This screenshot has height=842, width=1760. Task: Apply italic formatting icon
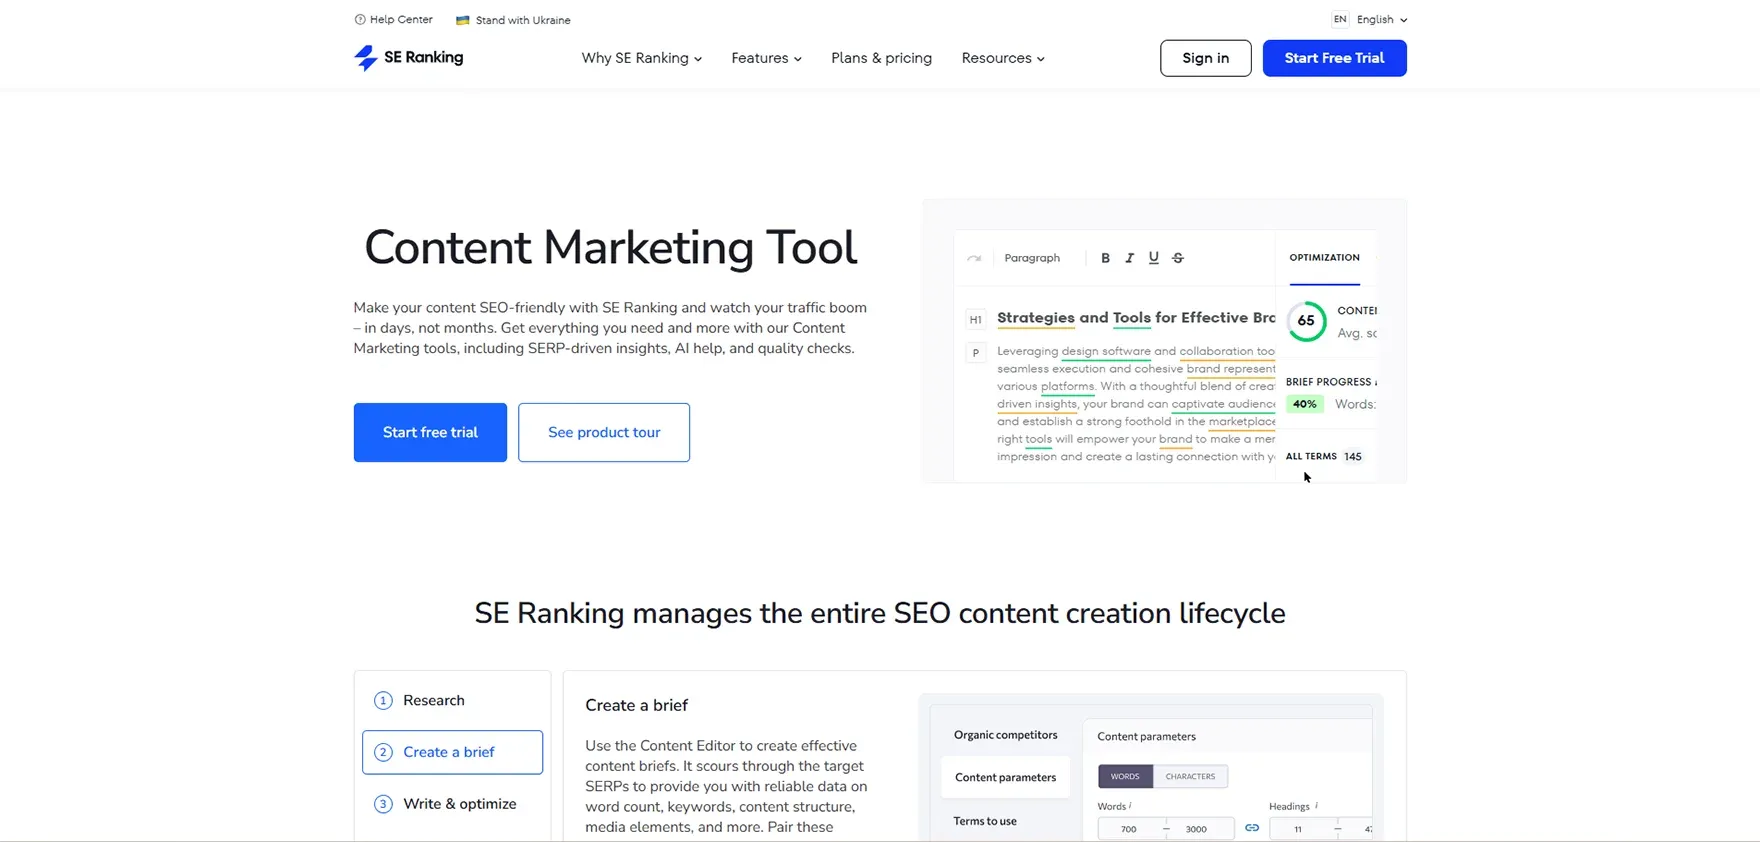[1129, 258]
